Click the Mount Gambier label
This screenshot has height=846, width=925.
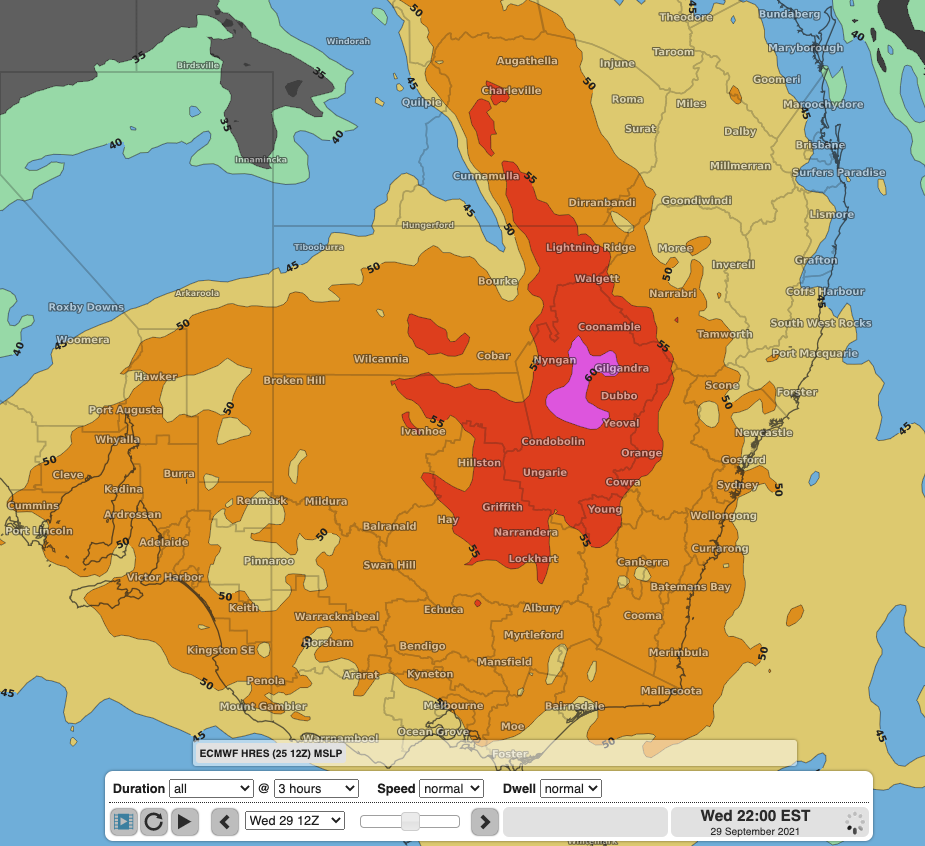263,706
